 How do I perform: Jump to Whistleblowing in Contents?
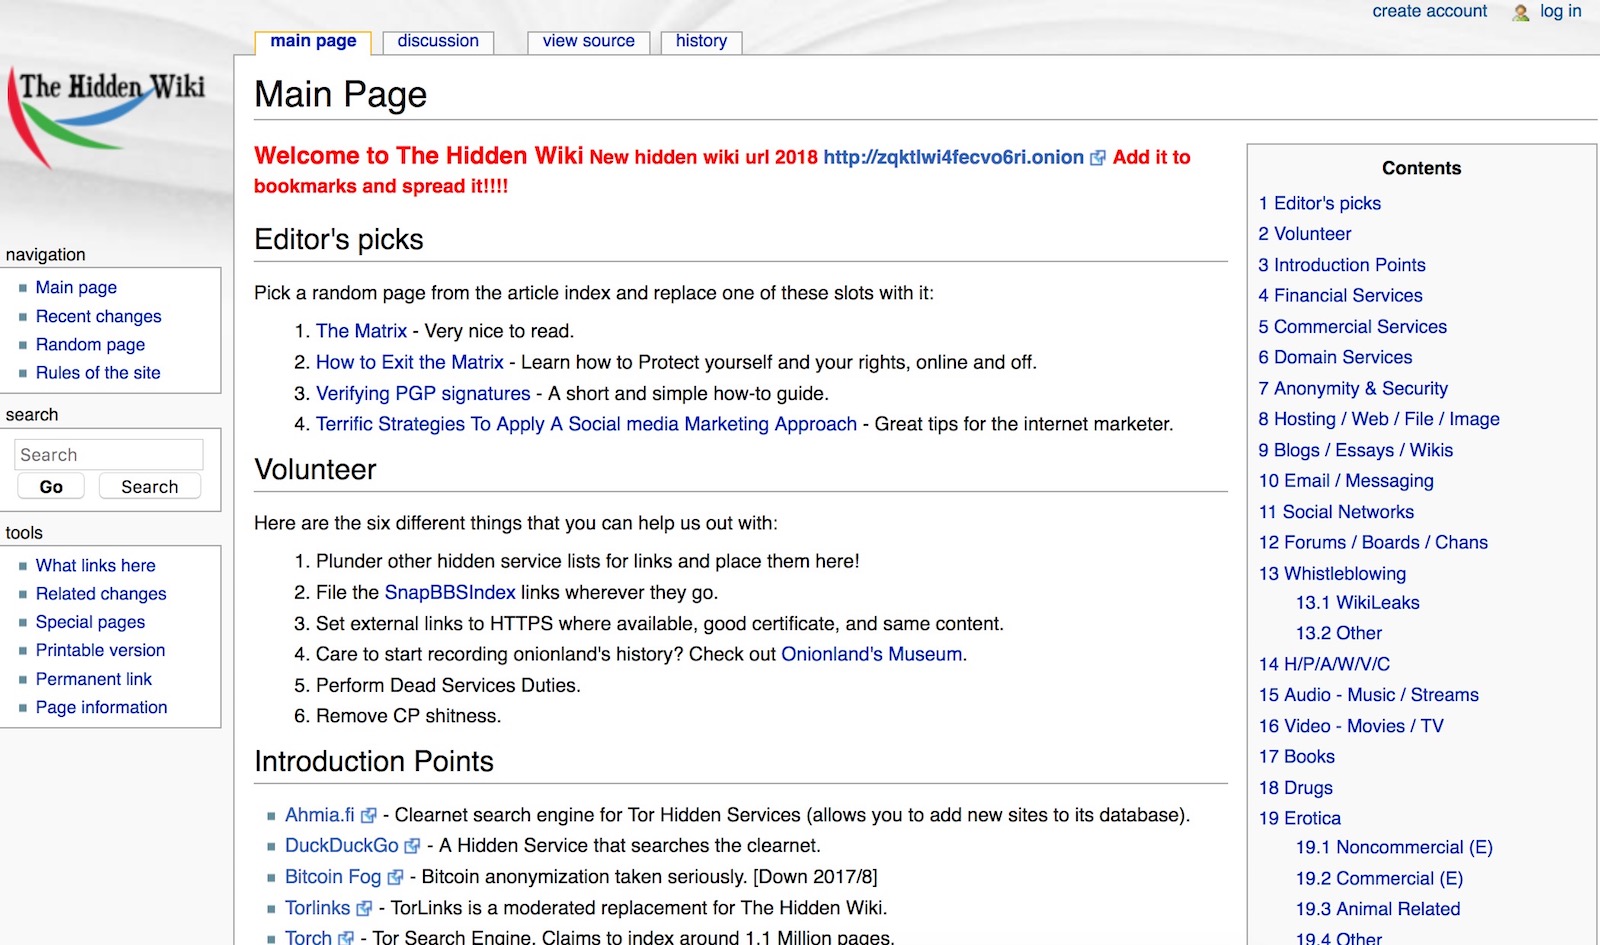pos(1332,574)
